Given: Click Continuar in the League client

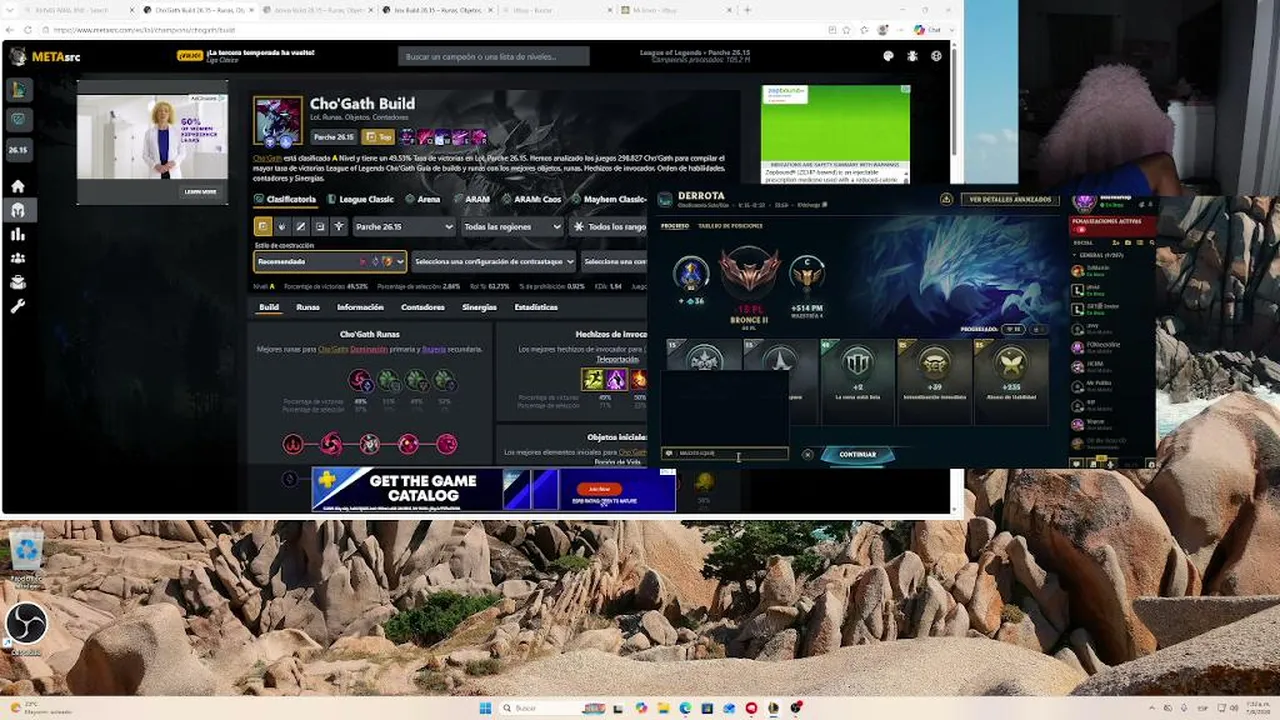Looking at the screenshot, I should pyautogui.click(x=857, y=454).
